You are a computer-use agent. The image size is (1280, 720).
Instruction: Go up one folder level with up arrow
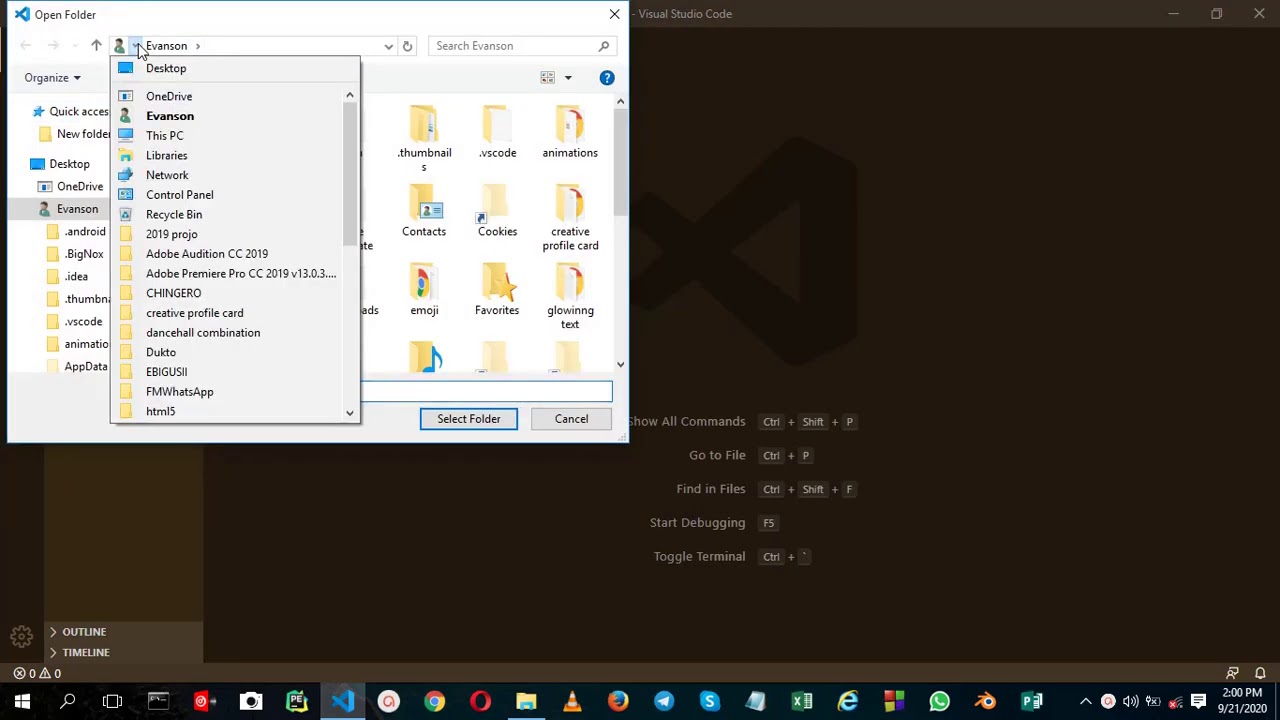pos(96,46)
